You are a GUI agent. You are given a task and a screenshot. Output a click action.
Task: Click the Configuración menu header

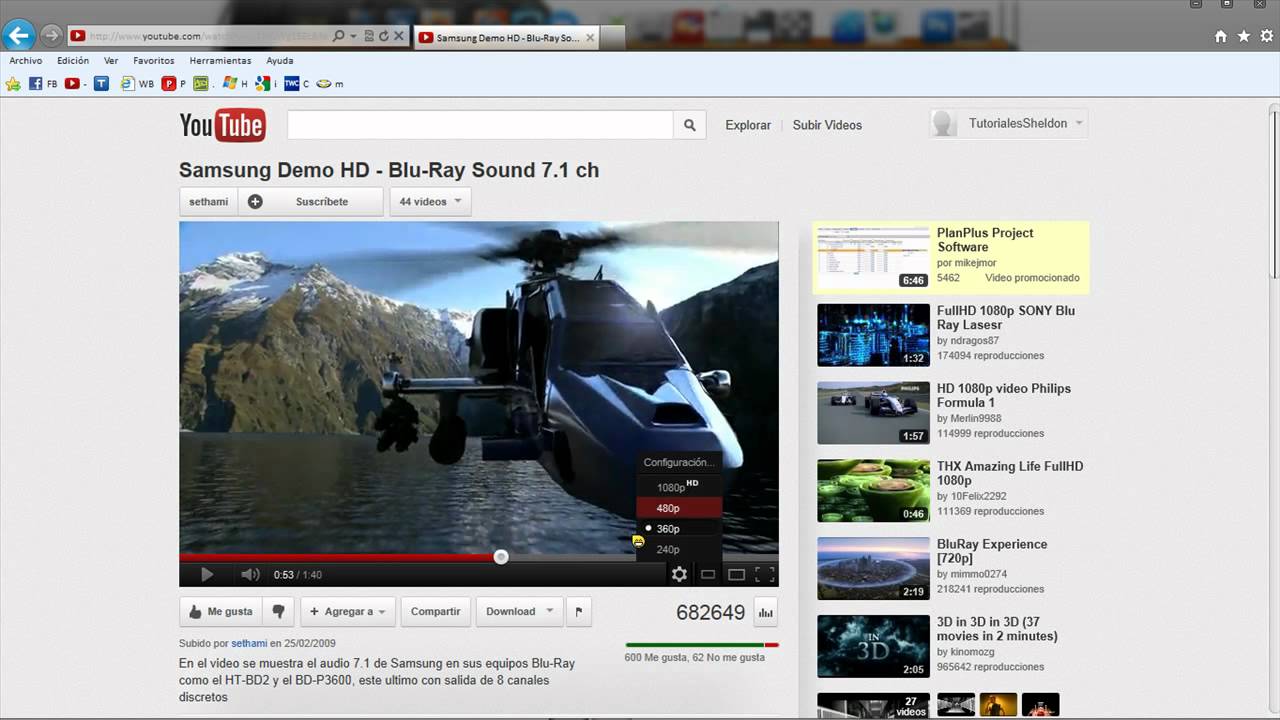pos(679,463)
